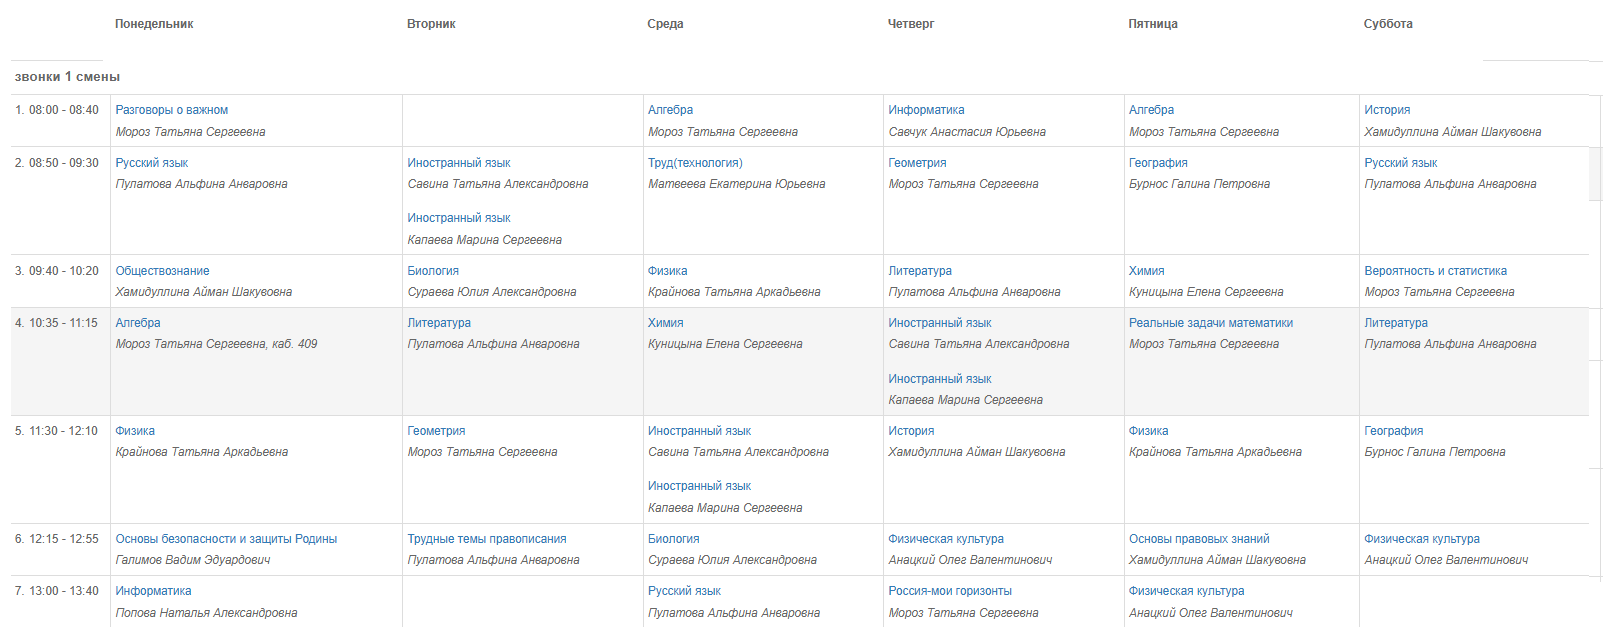Open the Разговоры о важном lesson on Monday

[x=171, y=110]
